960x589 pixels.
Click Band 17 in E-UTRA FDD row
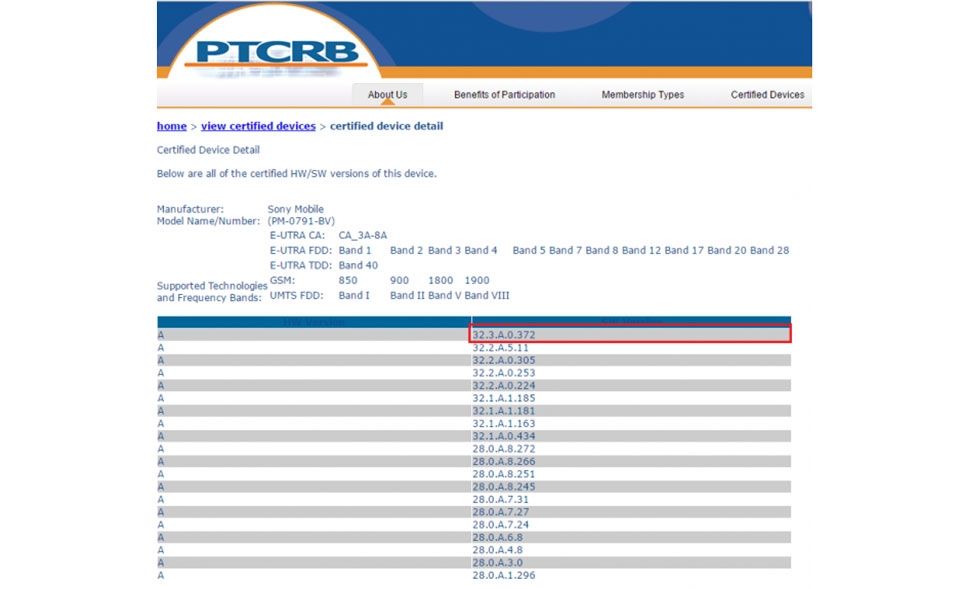click(684, 250)
